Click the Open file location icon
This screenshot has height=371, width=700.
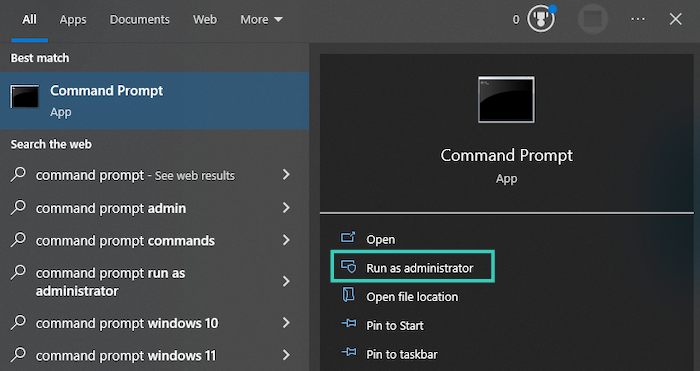point(348,295)
